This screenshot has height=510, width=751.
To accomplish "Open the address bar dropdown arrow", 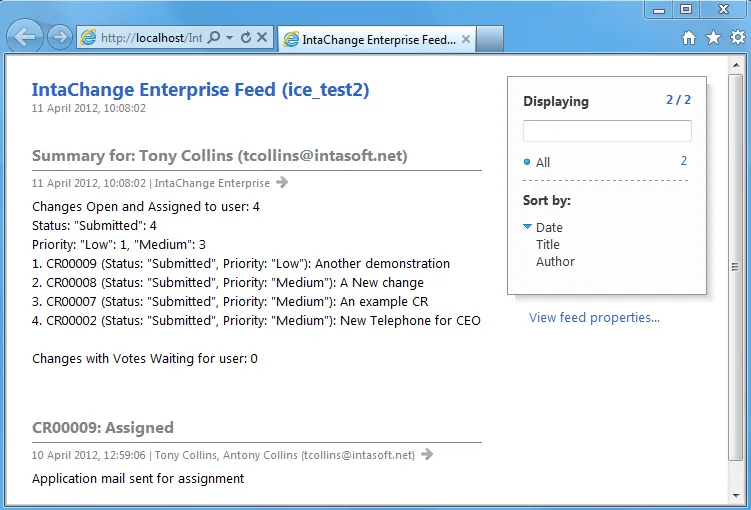I will [230, 37].
